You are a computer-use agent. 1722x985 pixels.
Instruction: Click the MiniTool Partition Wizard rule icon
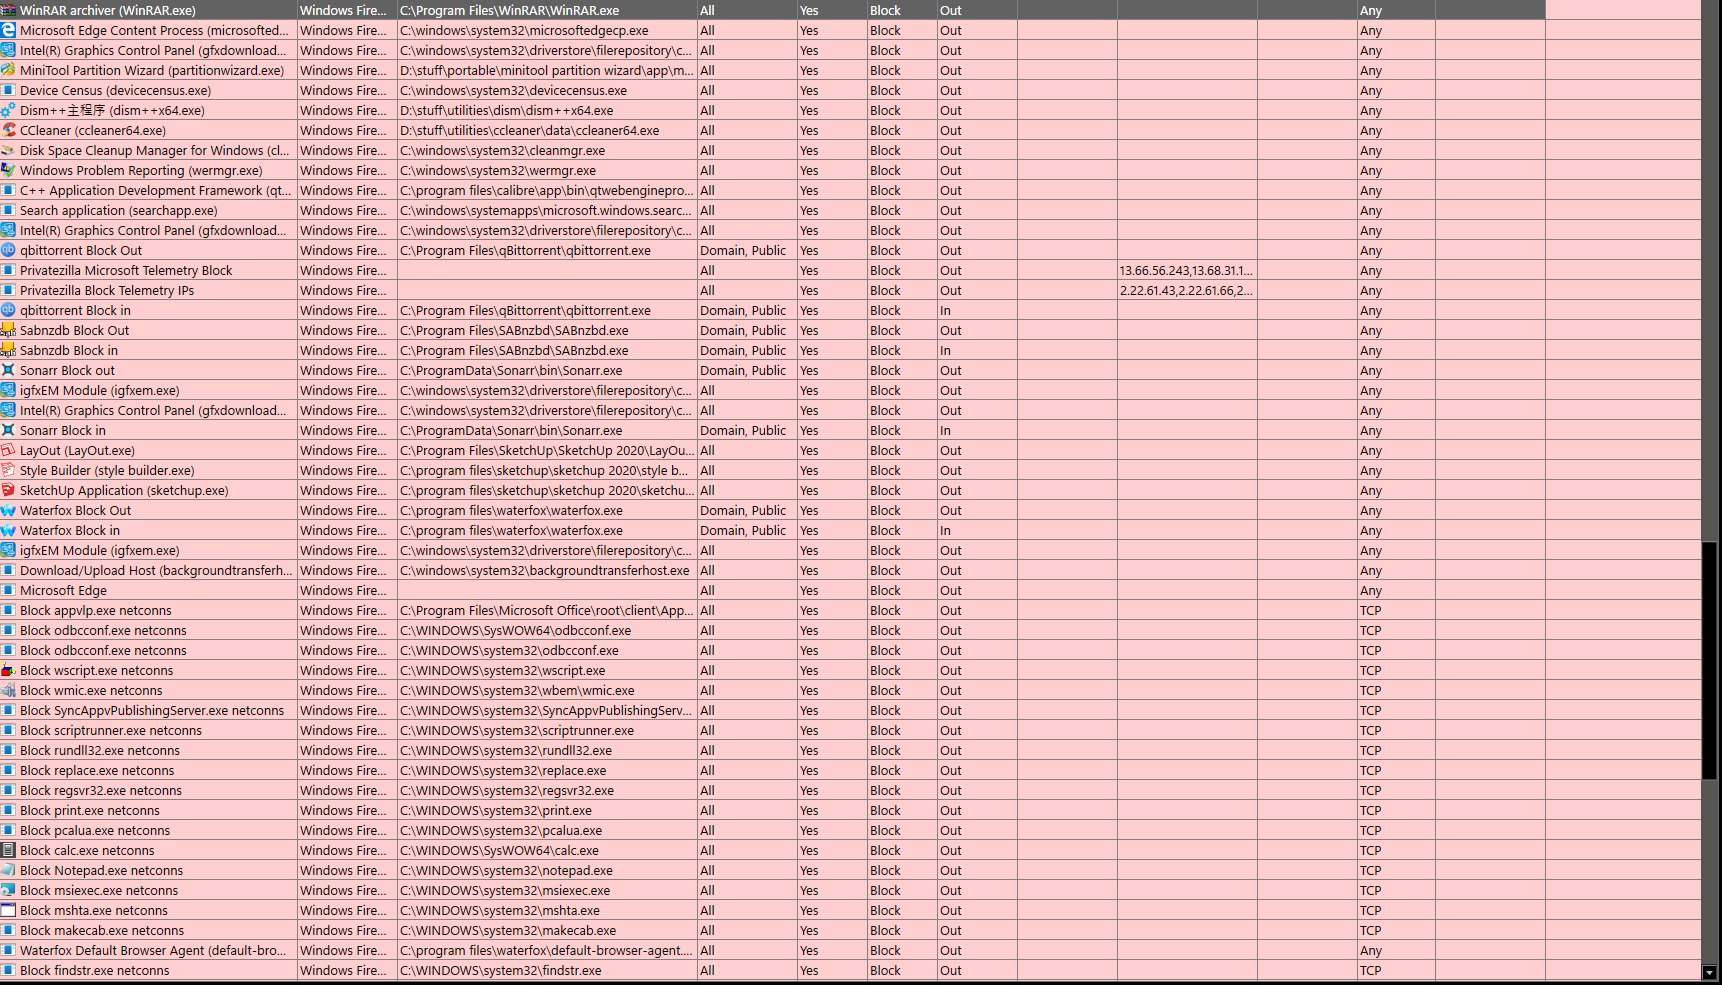coord(8,70)
